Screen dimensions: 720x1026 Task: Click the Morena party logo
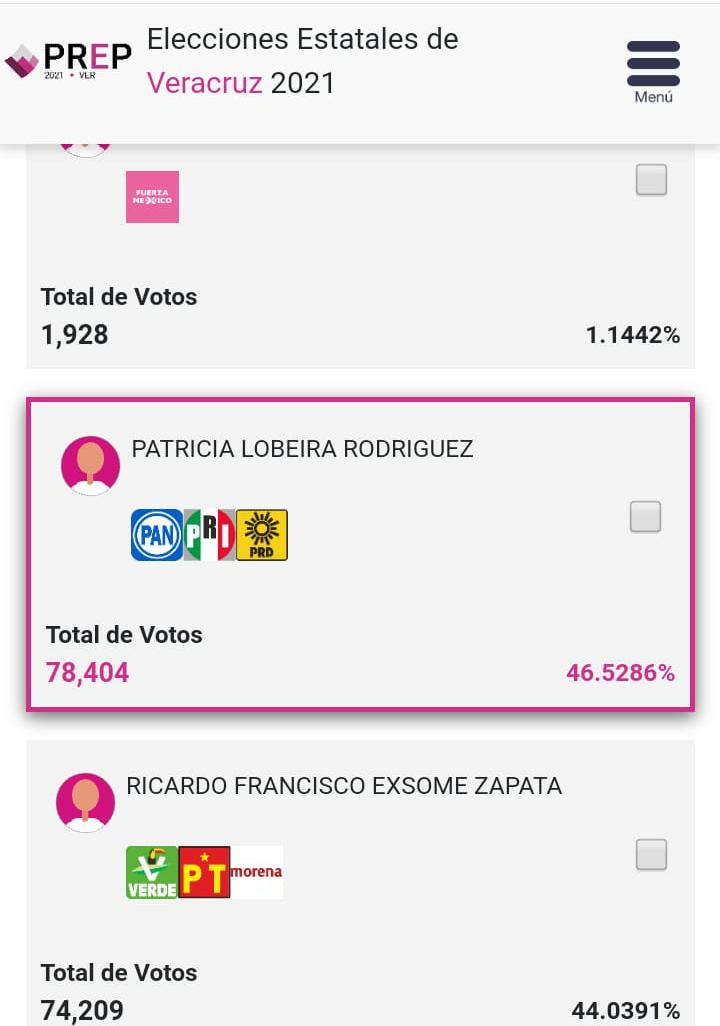tap(257, 872)
